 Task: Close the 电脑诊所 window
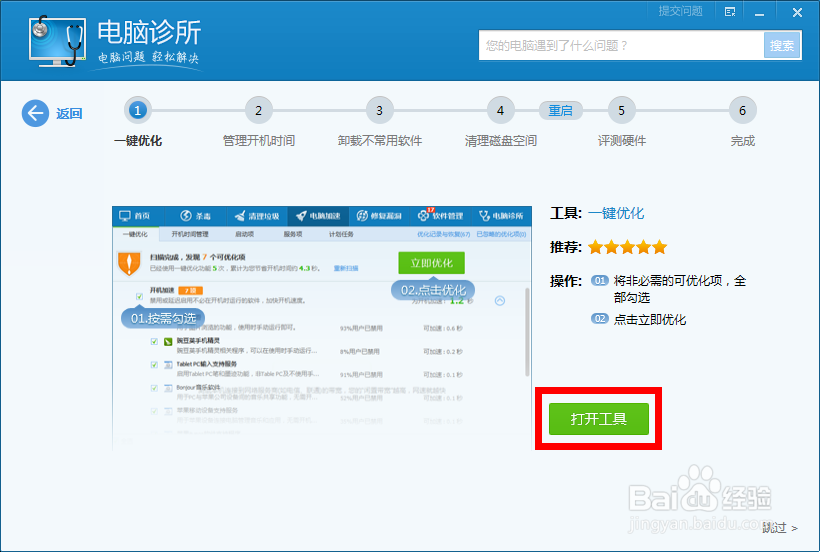tap(797, 12)
